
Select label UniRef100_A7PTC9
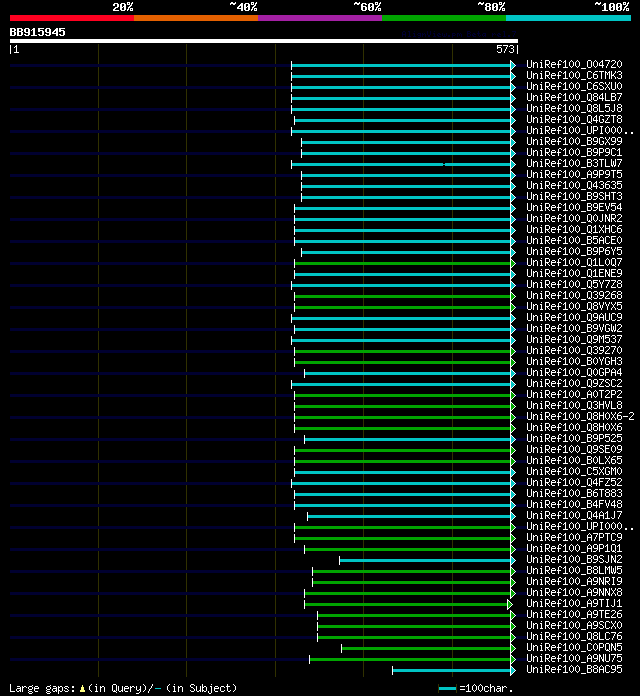coord(574,538)
